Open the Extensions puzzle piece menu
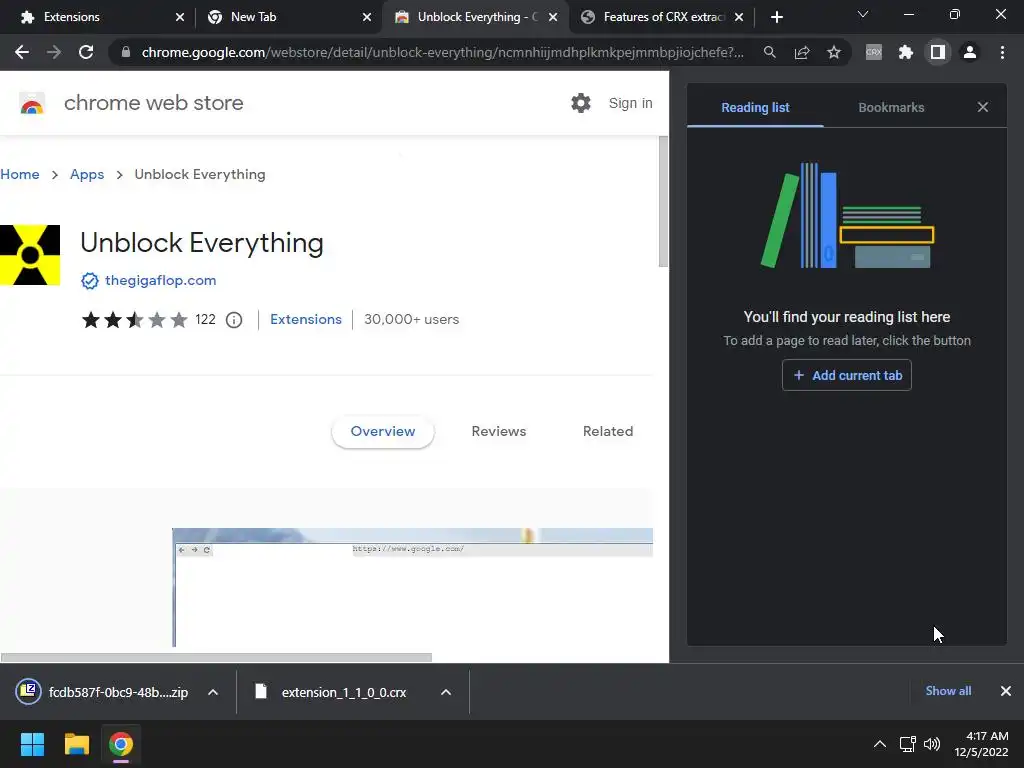 click(x=906, y=52)
